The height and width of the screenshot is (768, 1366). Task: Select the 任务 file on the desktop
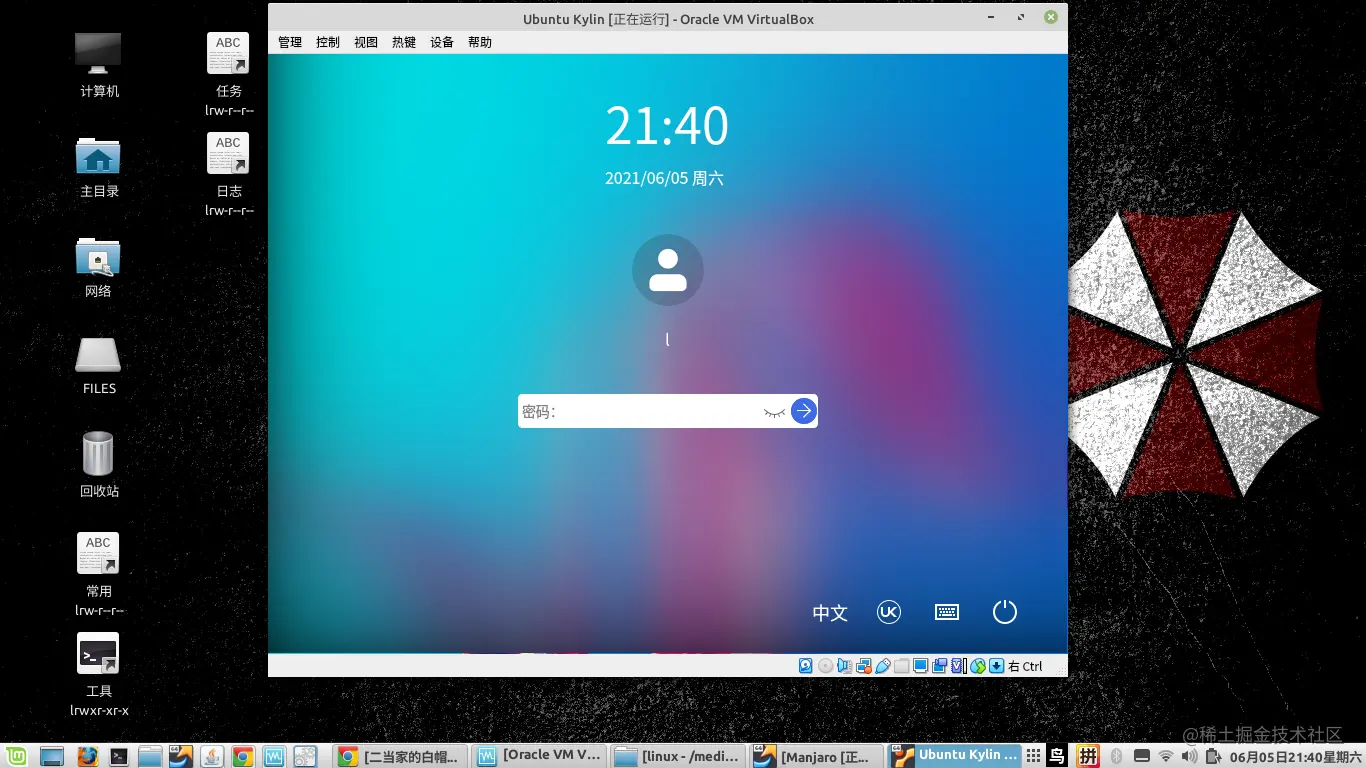pos(229,74)
